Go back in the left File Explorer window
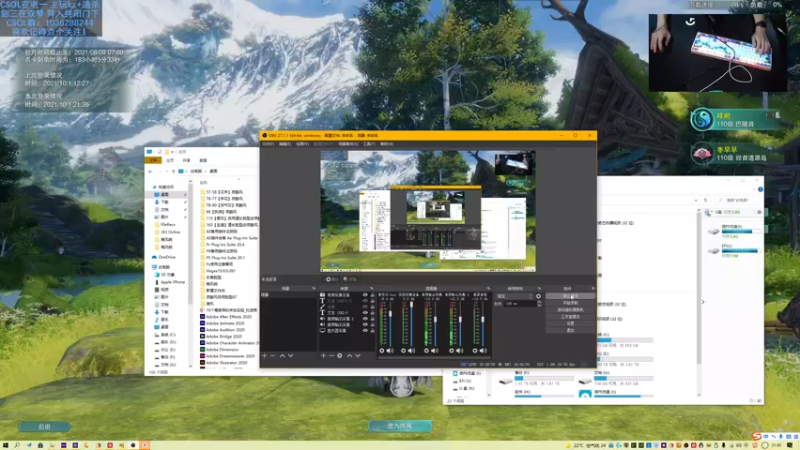The height and width of the screenshot is (450, 800). [149, 171]
